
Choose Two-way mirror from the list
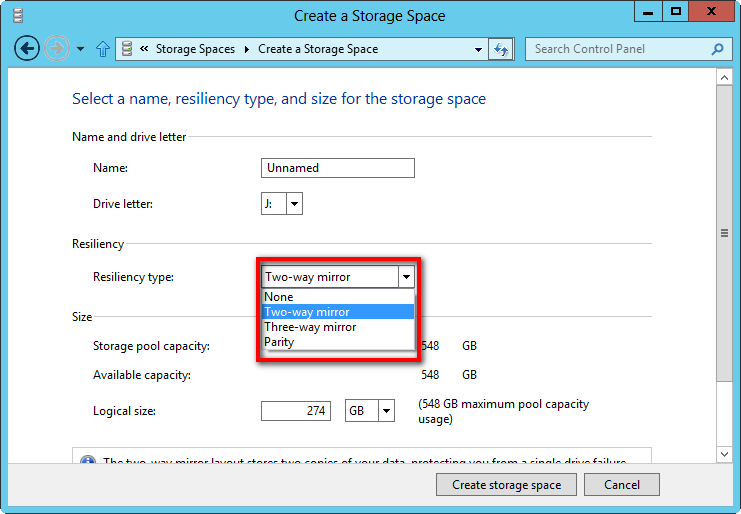338,312
